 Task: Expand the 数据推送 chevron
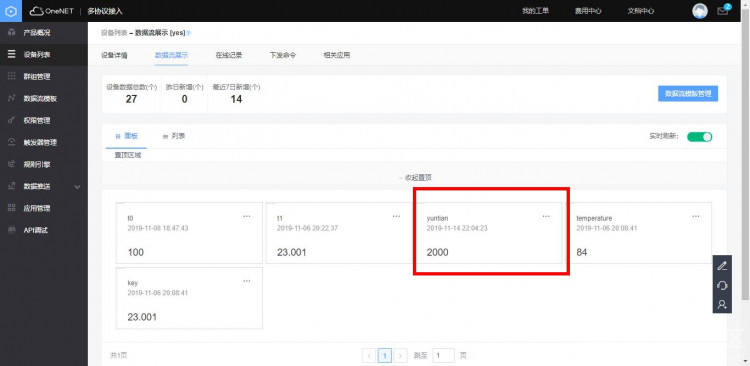tap(77, 187)
